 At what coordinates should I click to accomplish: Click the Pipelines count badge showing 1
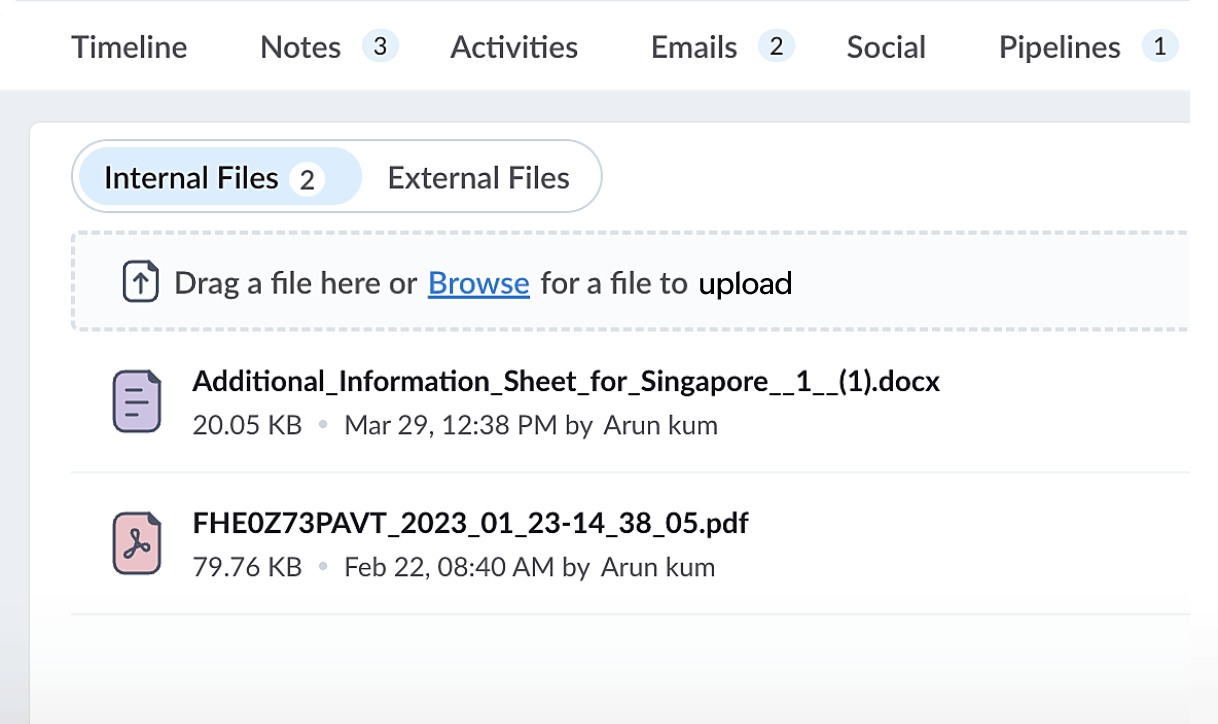[1160, 46]
